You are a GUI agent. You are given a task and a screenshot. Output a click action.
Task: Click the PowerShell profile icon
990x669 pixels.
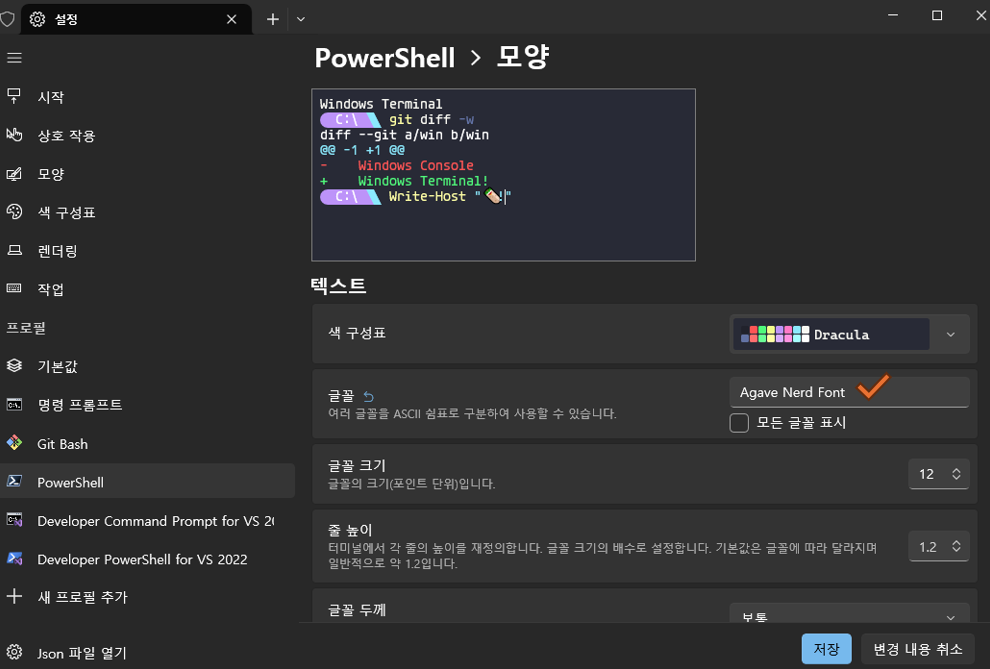pyautogui.click(x=14, y=482)
